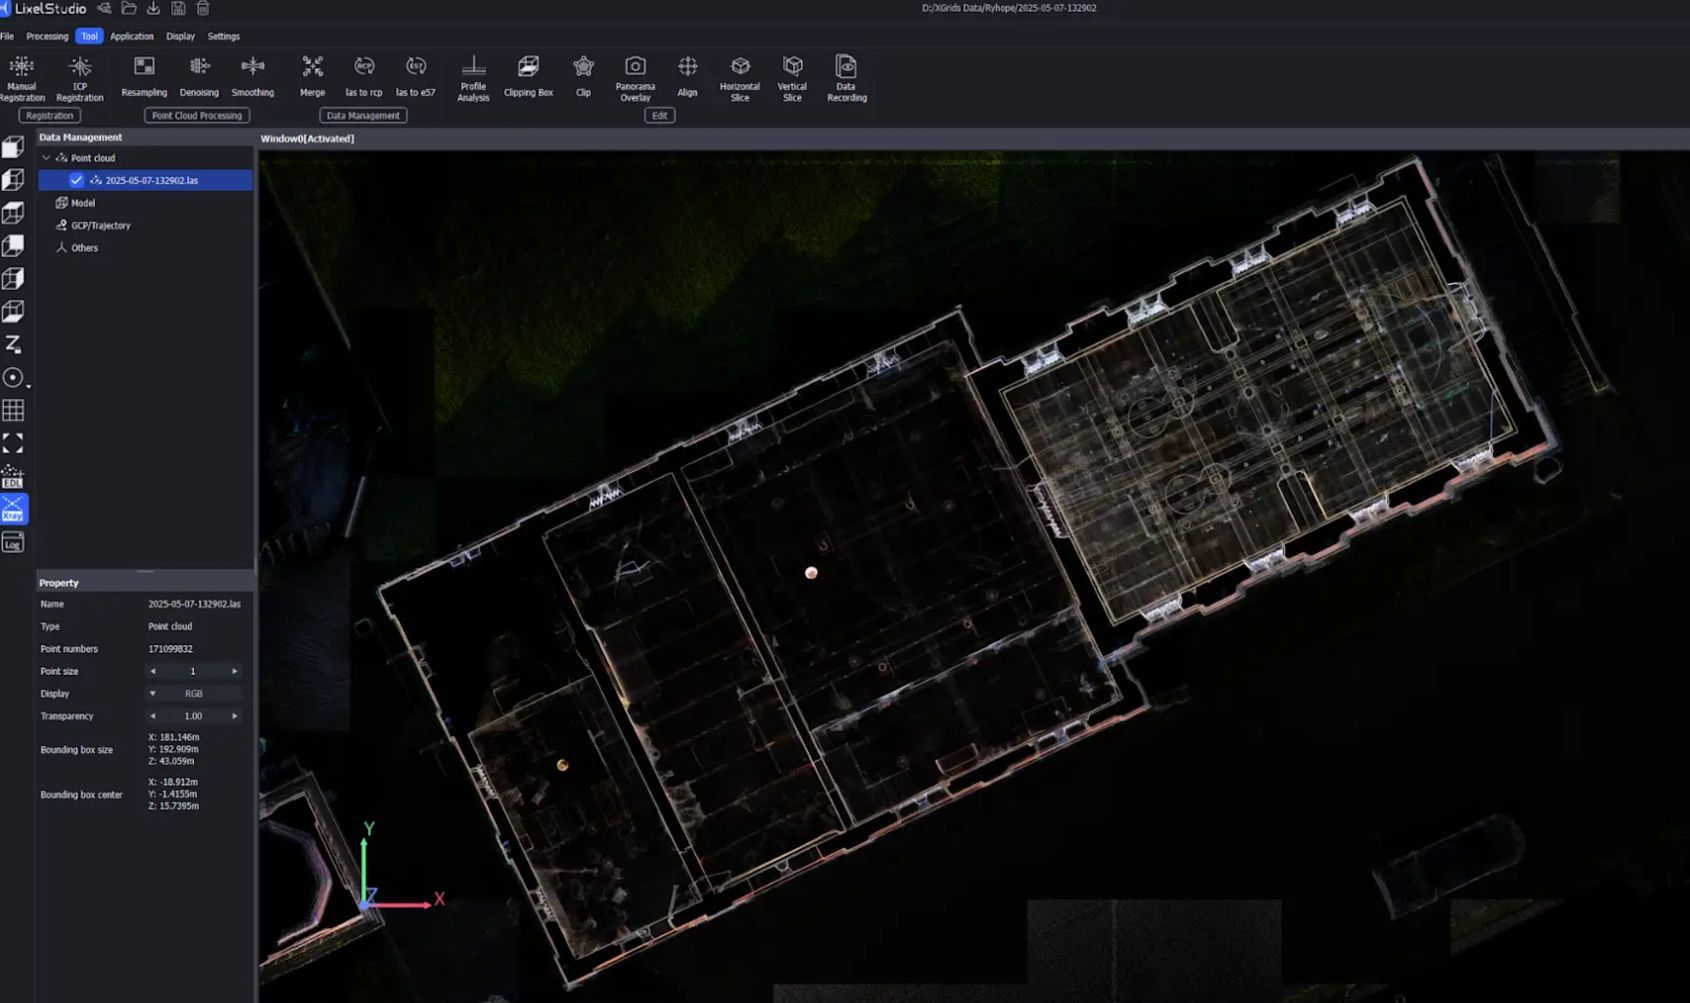The image size is (1690, 1003).
Task: Open the rotation center dropdown arrow in sidebar
Action: click(29, 386)
